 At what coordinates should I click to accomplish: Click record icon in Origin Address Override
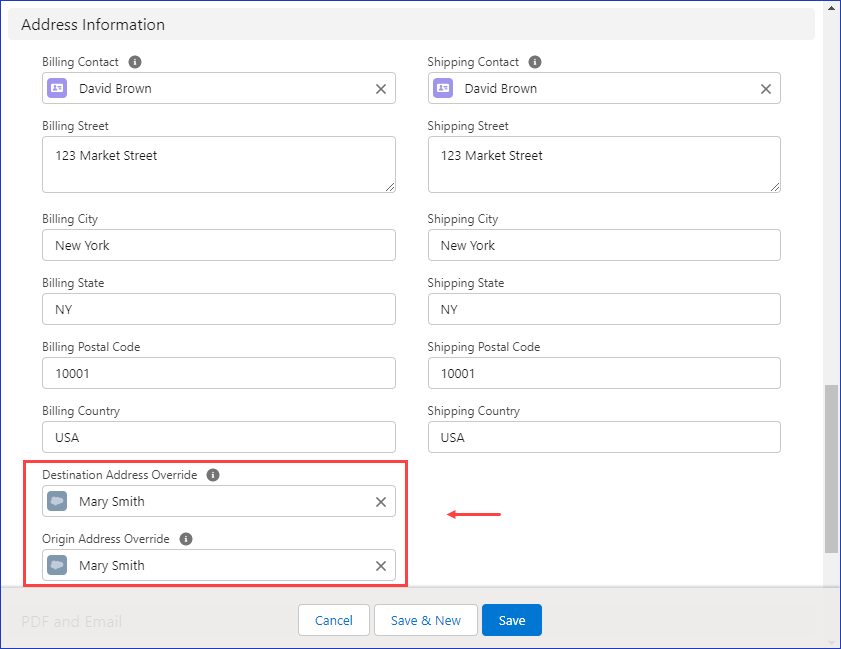[x=57, y=565]
